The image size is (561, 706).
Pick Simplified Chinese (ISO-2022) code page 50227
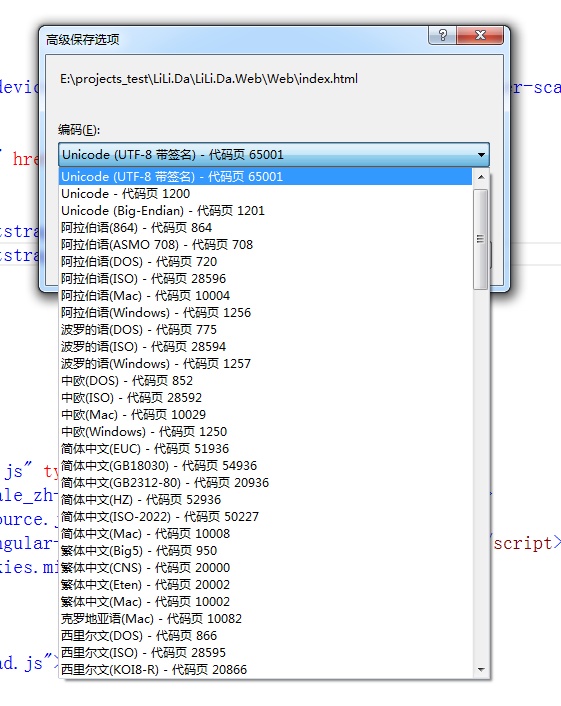point(266,517)
